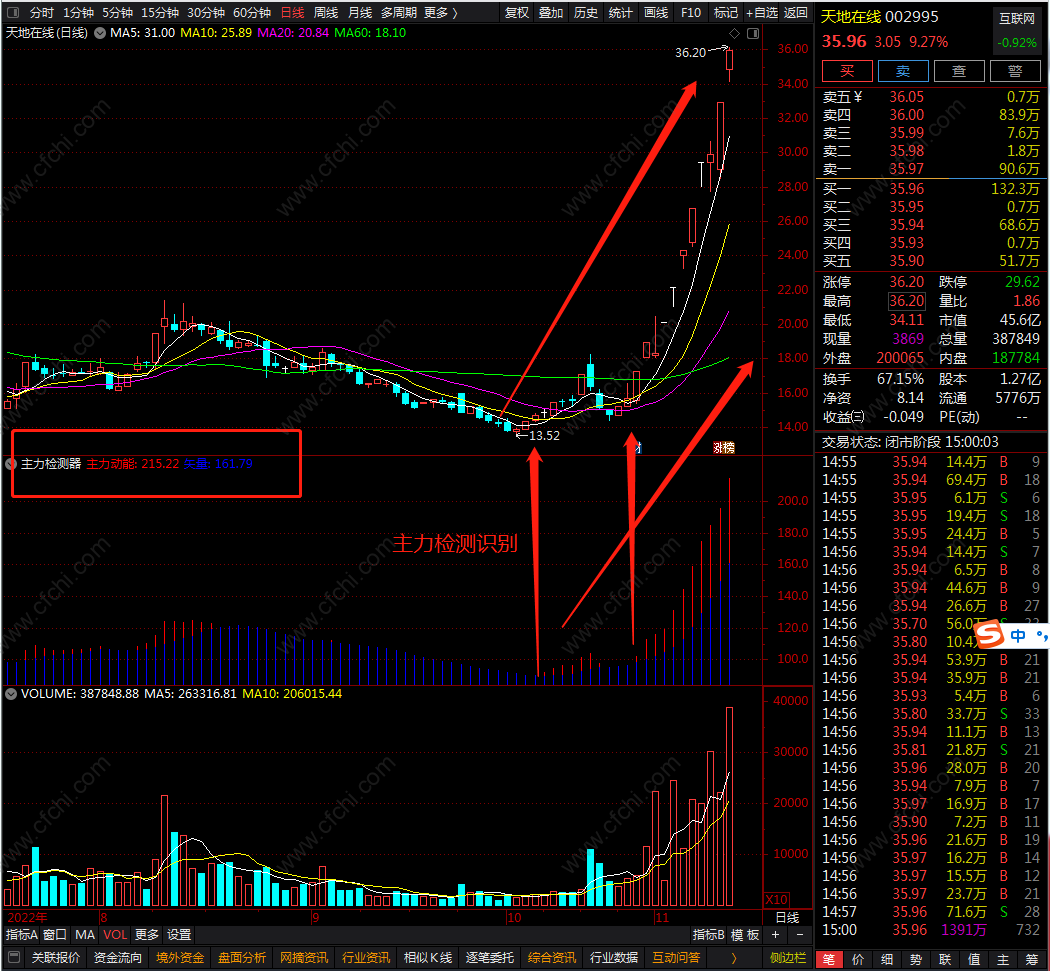Toggle the 侧边栏 sidebar

[788, 958]
